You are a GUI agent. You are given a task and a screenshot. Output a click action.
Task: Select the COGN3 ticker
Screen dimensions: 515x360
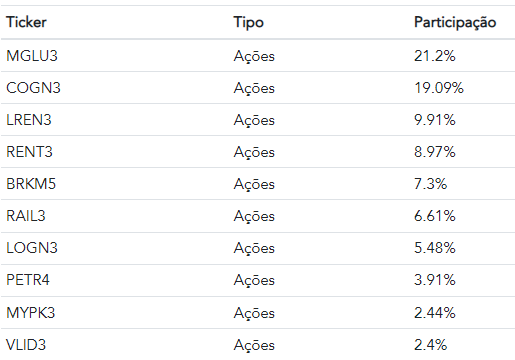[x=33, y=88]
